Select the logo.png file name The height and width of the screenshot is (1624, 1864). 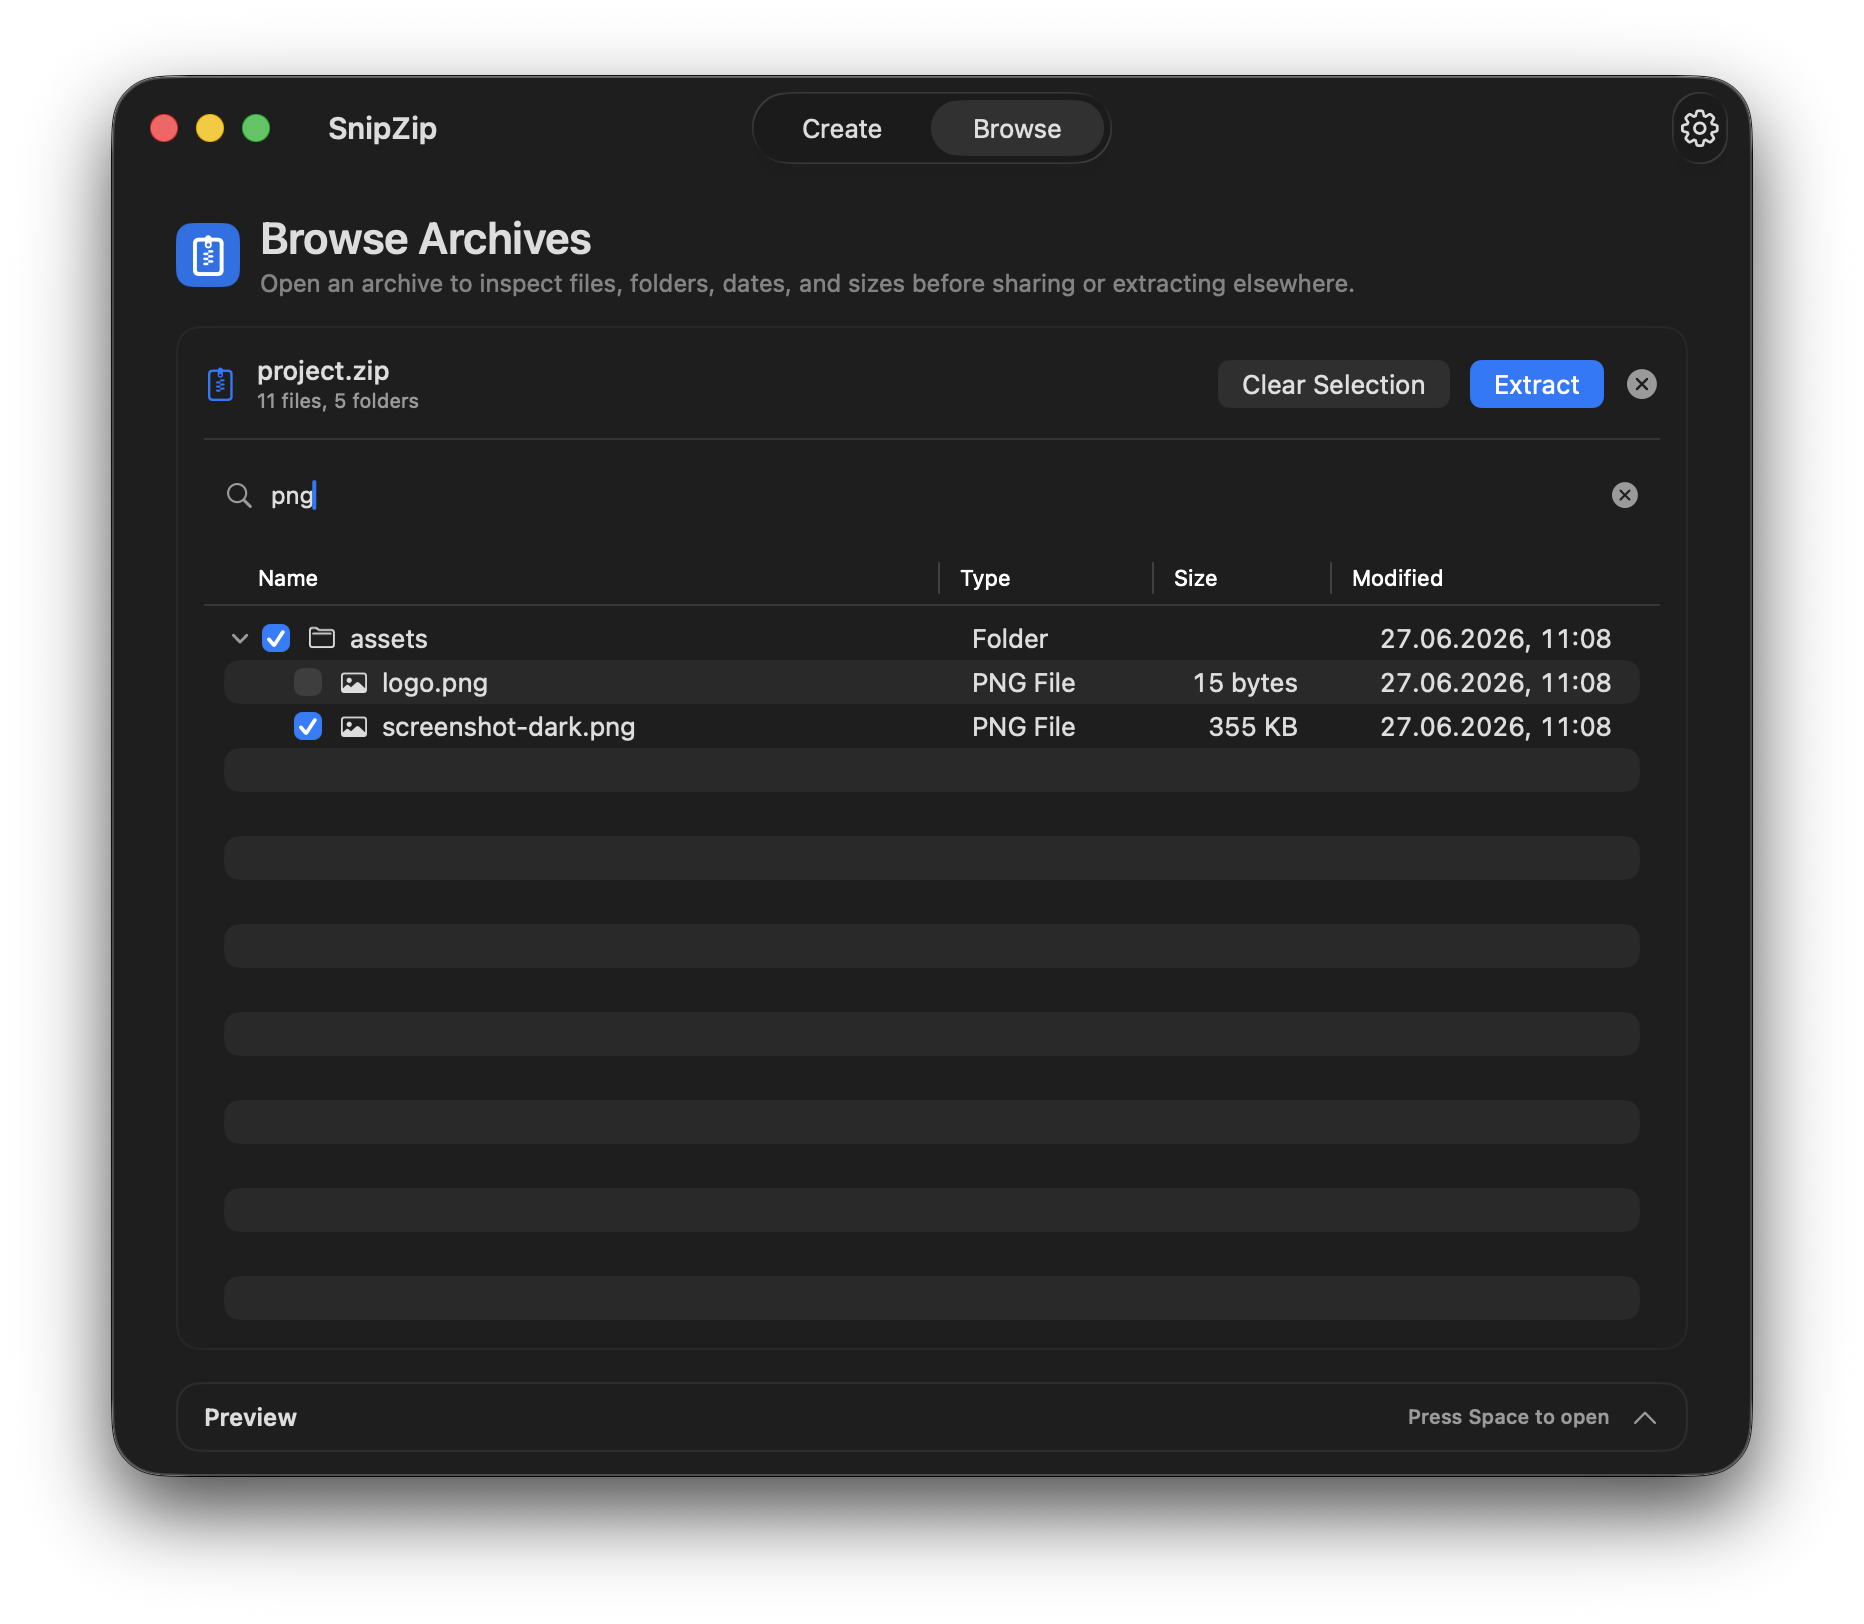click(x=435, y=683)
